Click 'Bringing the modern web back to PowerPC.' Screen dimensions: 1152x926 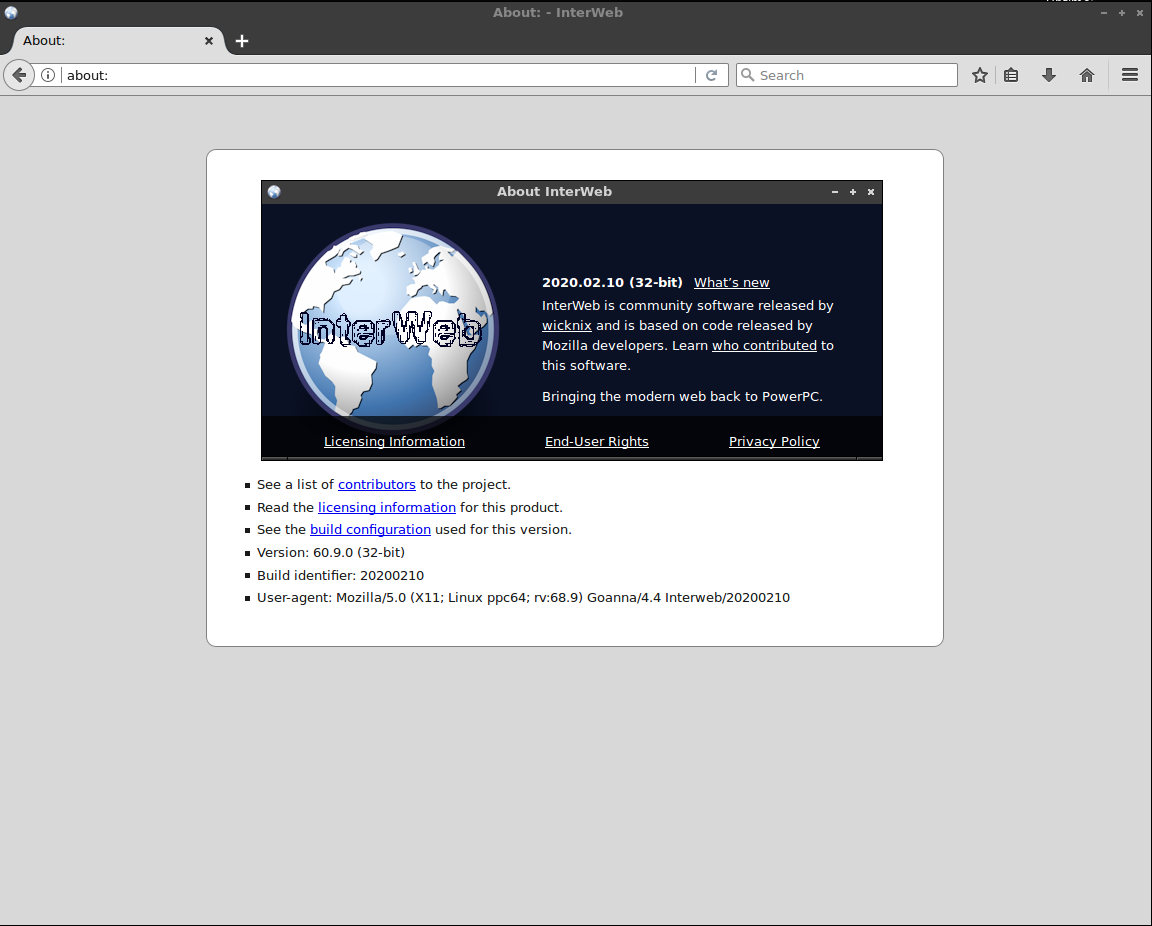tap(683, 396)
